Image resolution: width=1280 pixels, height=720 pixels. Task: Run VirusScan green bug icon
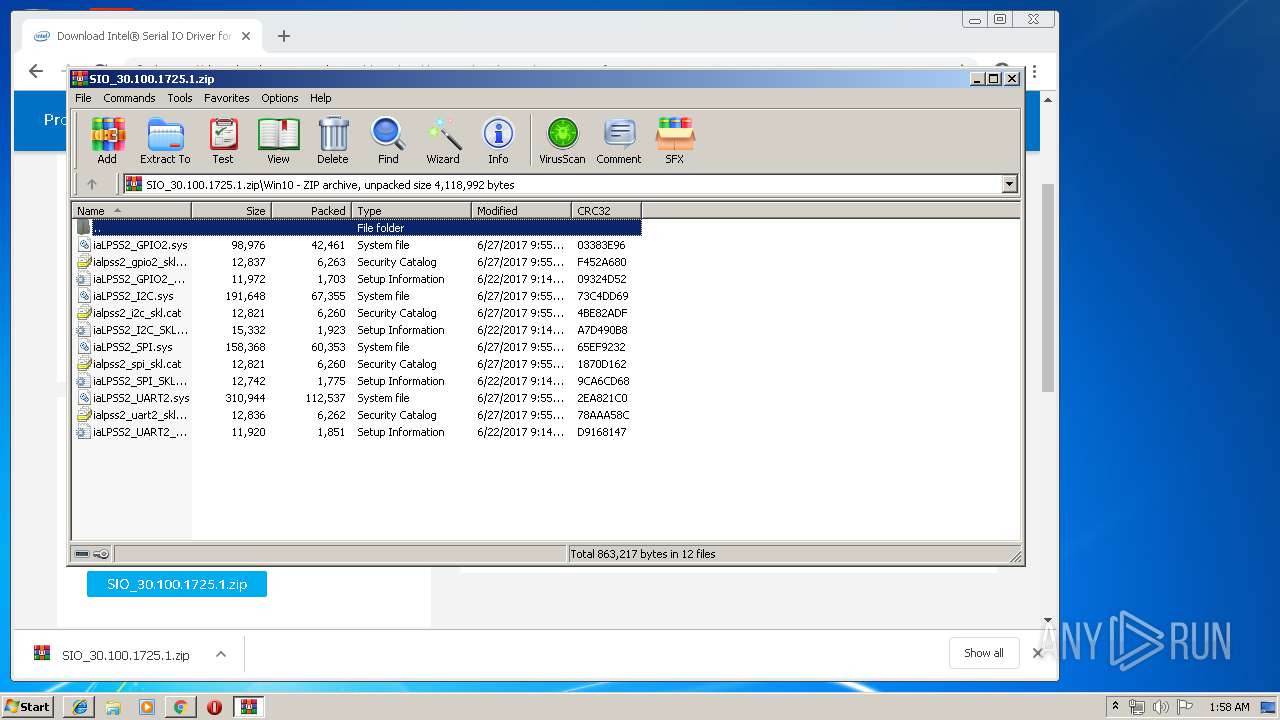tap(562, 140)
